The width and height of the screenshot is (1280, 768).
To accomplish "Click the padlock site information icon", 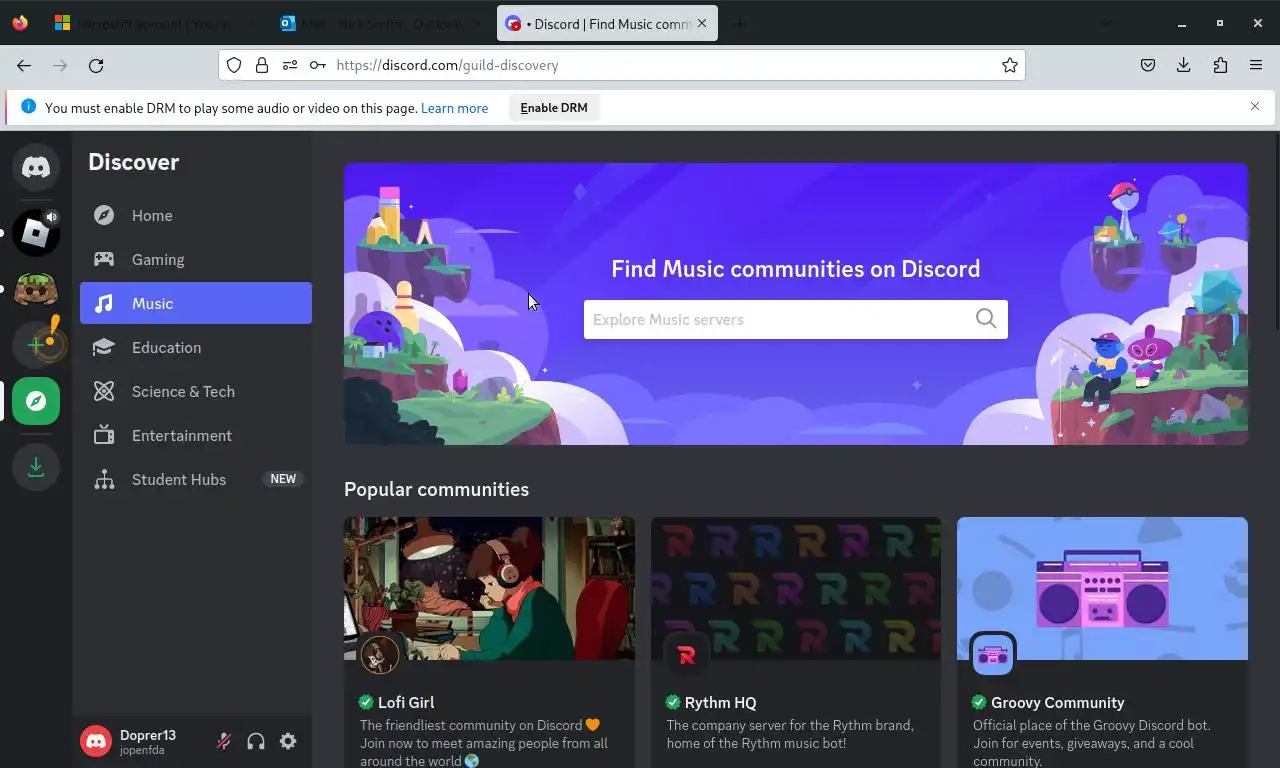I will click(x=262, y=65).
